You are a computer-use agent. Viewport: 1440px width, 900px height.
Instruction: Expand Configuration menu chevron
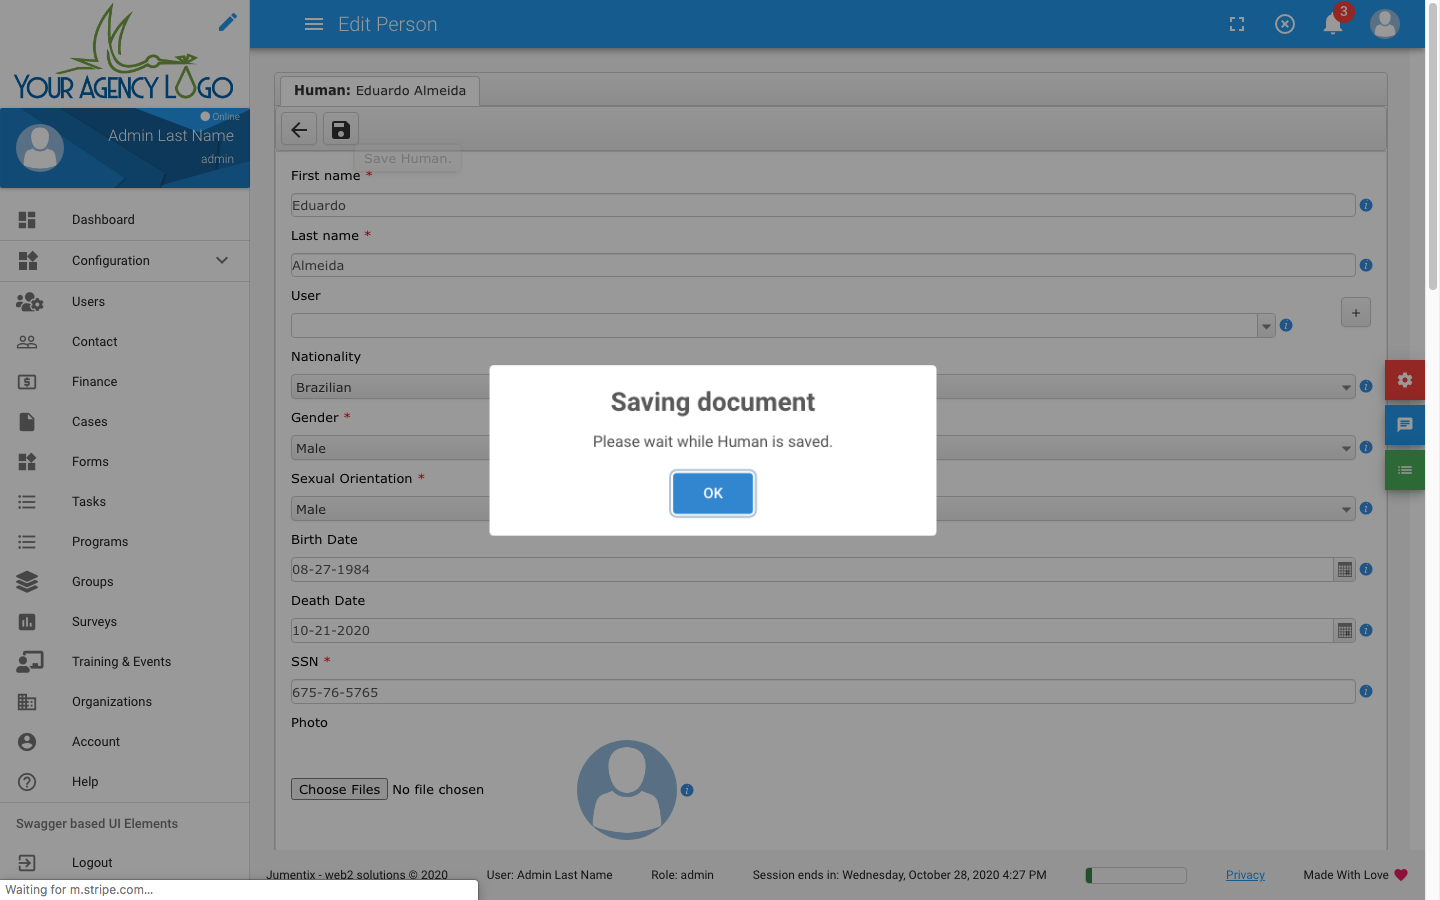point(222,260)
